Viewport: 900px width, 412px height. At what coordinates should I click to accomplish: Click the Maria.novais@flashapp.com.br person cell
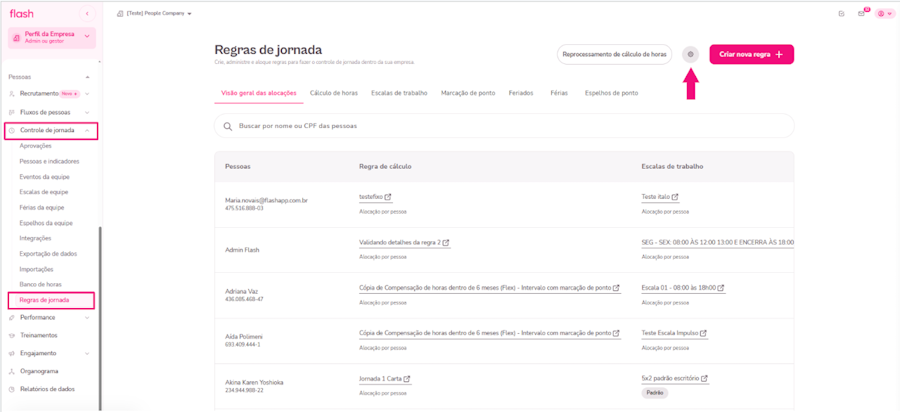click(267, 204)
